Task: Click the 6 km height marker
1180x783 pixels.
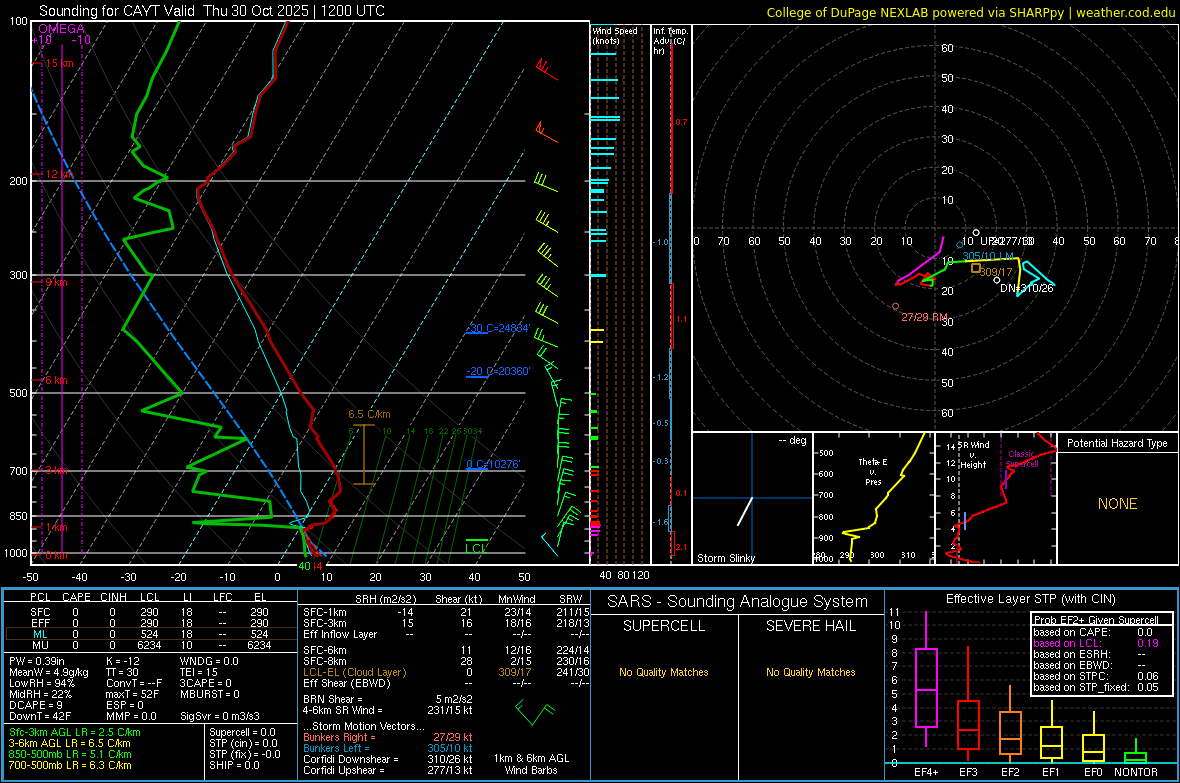Action: pyautogui.click(x=56, y=380)
